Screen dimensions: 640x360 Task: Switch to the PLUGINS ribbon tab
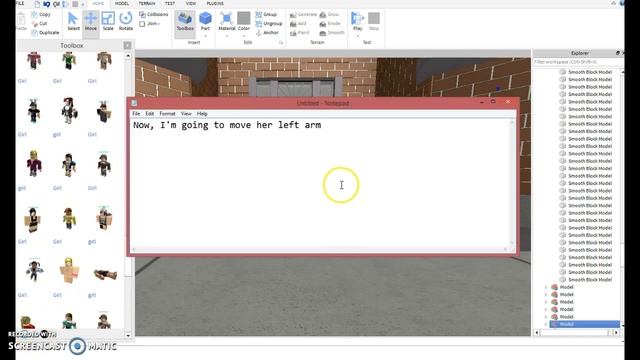pos(215,3)
